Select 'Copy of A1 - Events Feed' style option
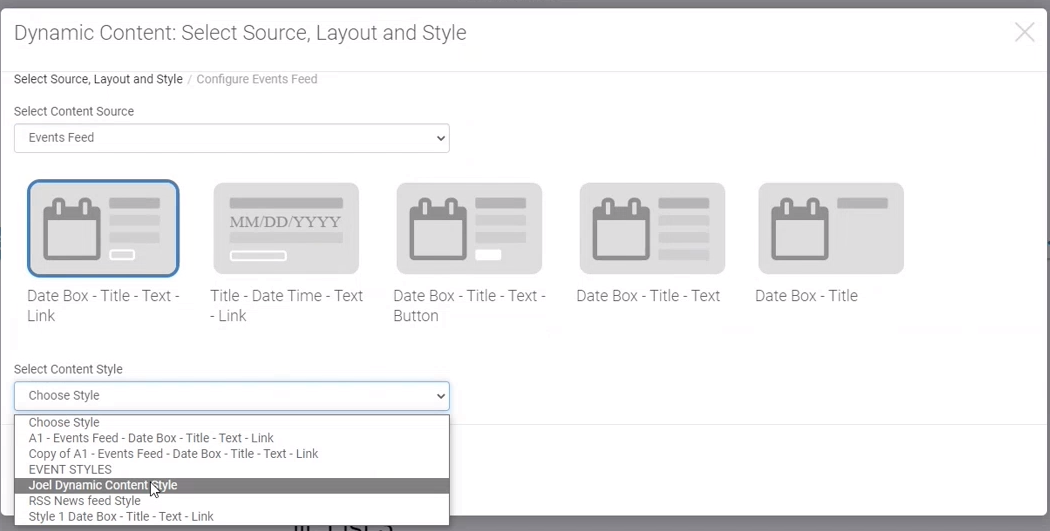Viewport: 1050px width, 531px height. point(173,454)
